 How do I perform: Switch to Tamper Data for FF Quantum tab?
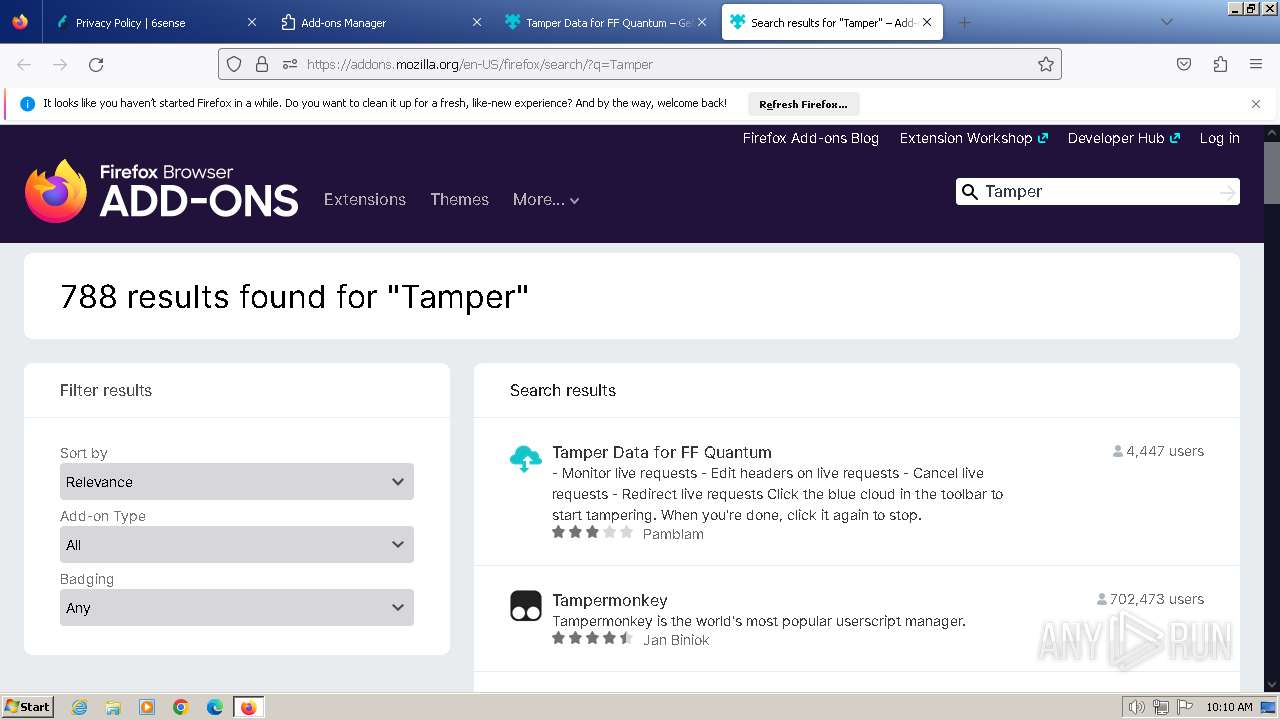[604, 22]
